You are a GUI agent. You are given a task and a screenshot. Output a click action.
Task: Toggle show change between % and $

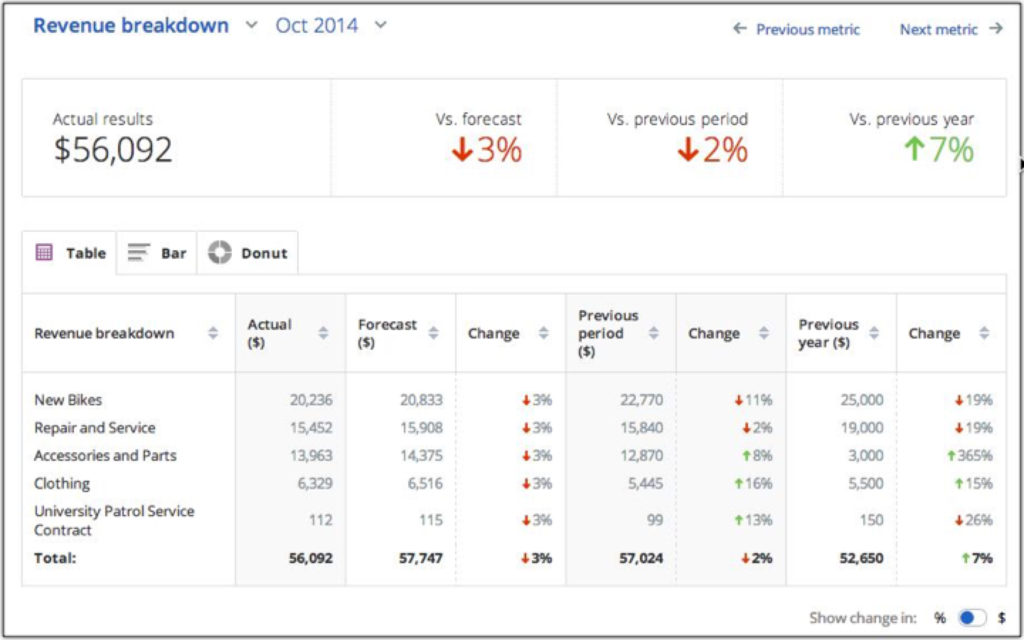[972, 618]
